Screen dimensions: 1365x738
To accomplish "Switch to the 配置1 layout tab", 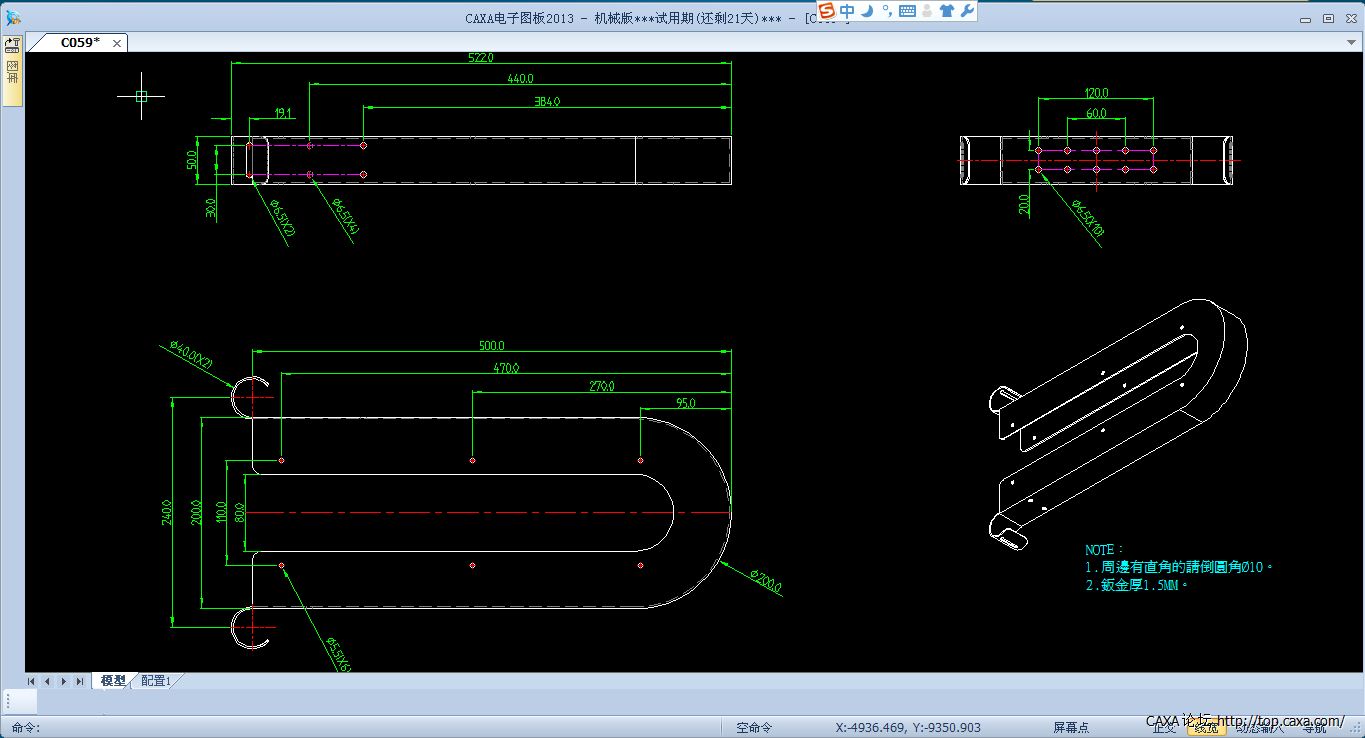I will point(156,681).
